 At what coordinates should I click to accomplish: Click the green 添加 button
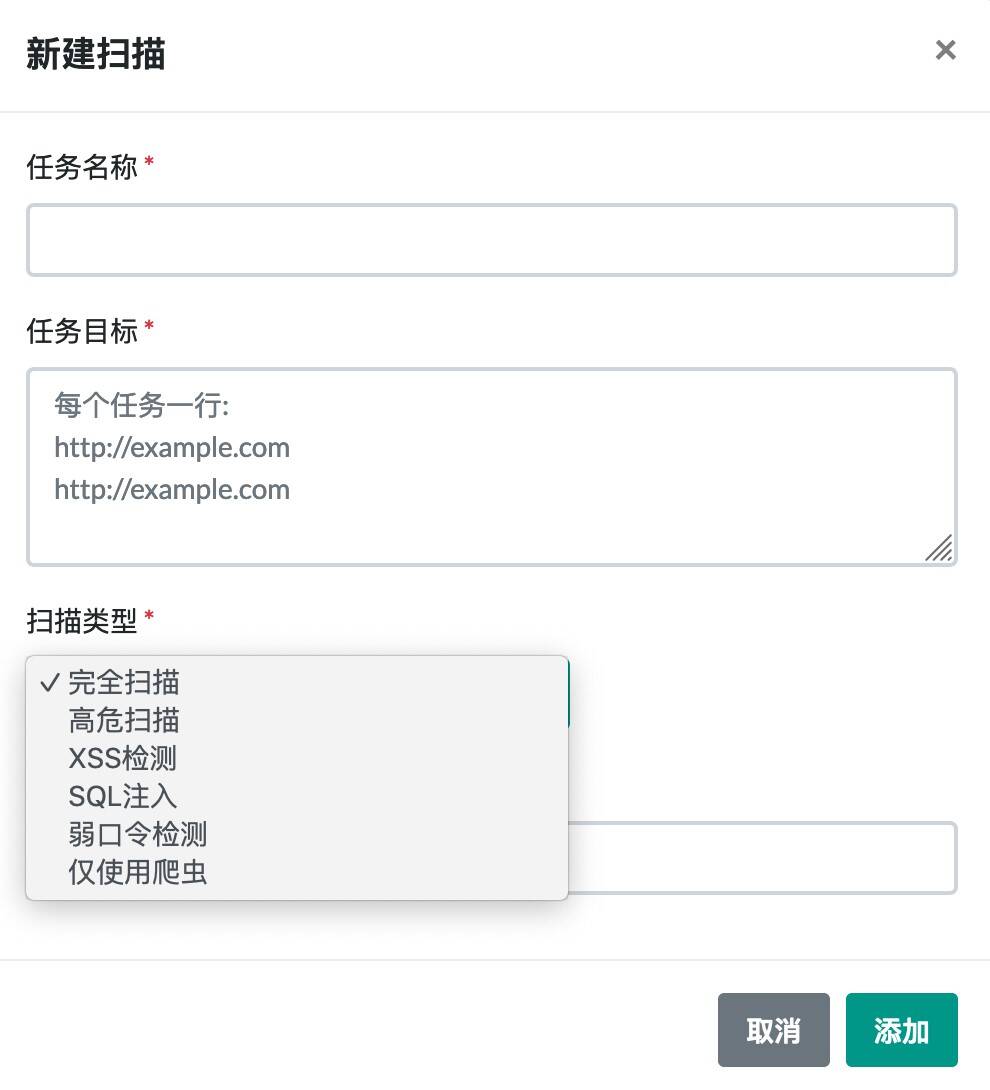(902, 1030)
